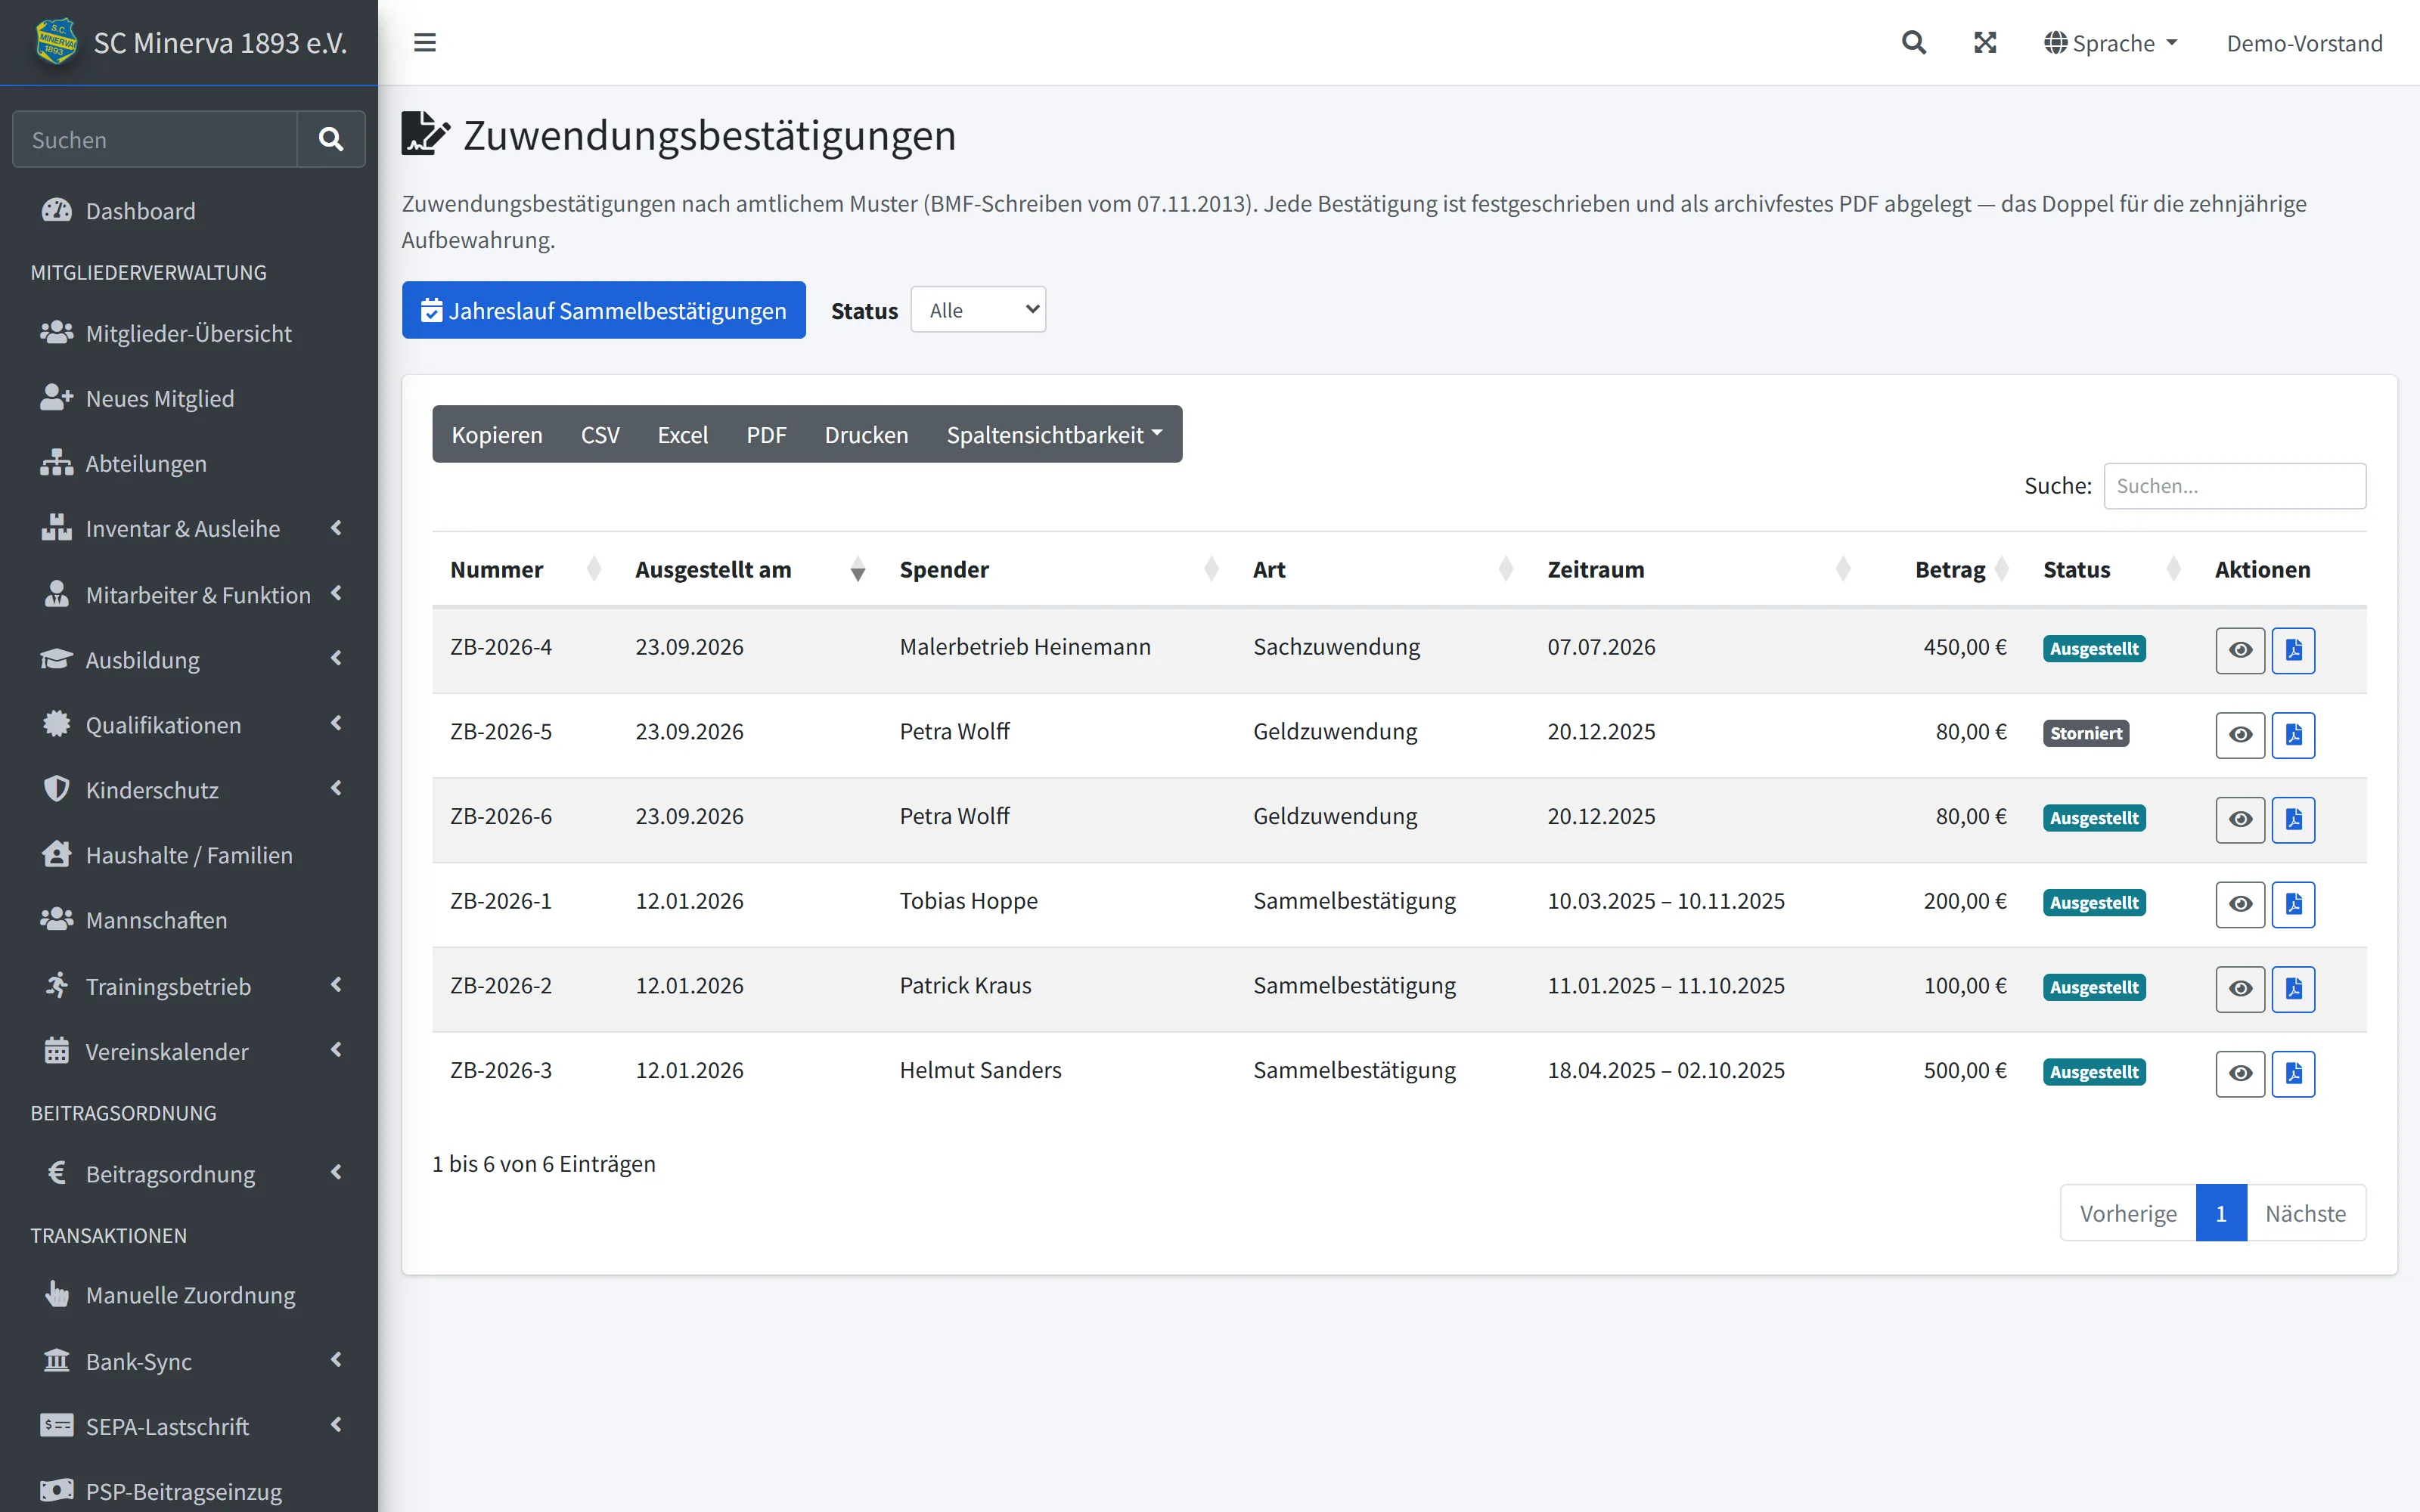Open Neues Mitglied page

pos(189,398)
